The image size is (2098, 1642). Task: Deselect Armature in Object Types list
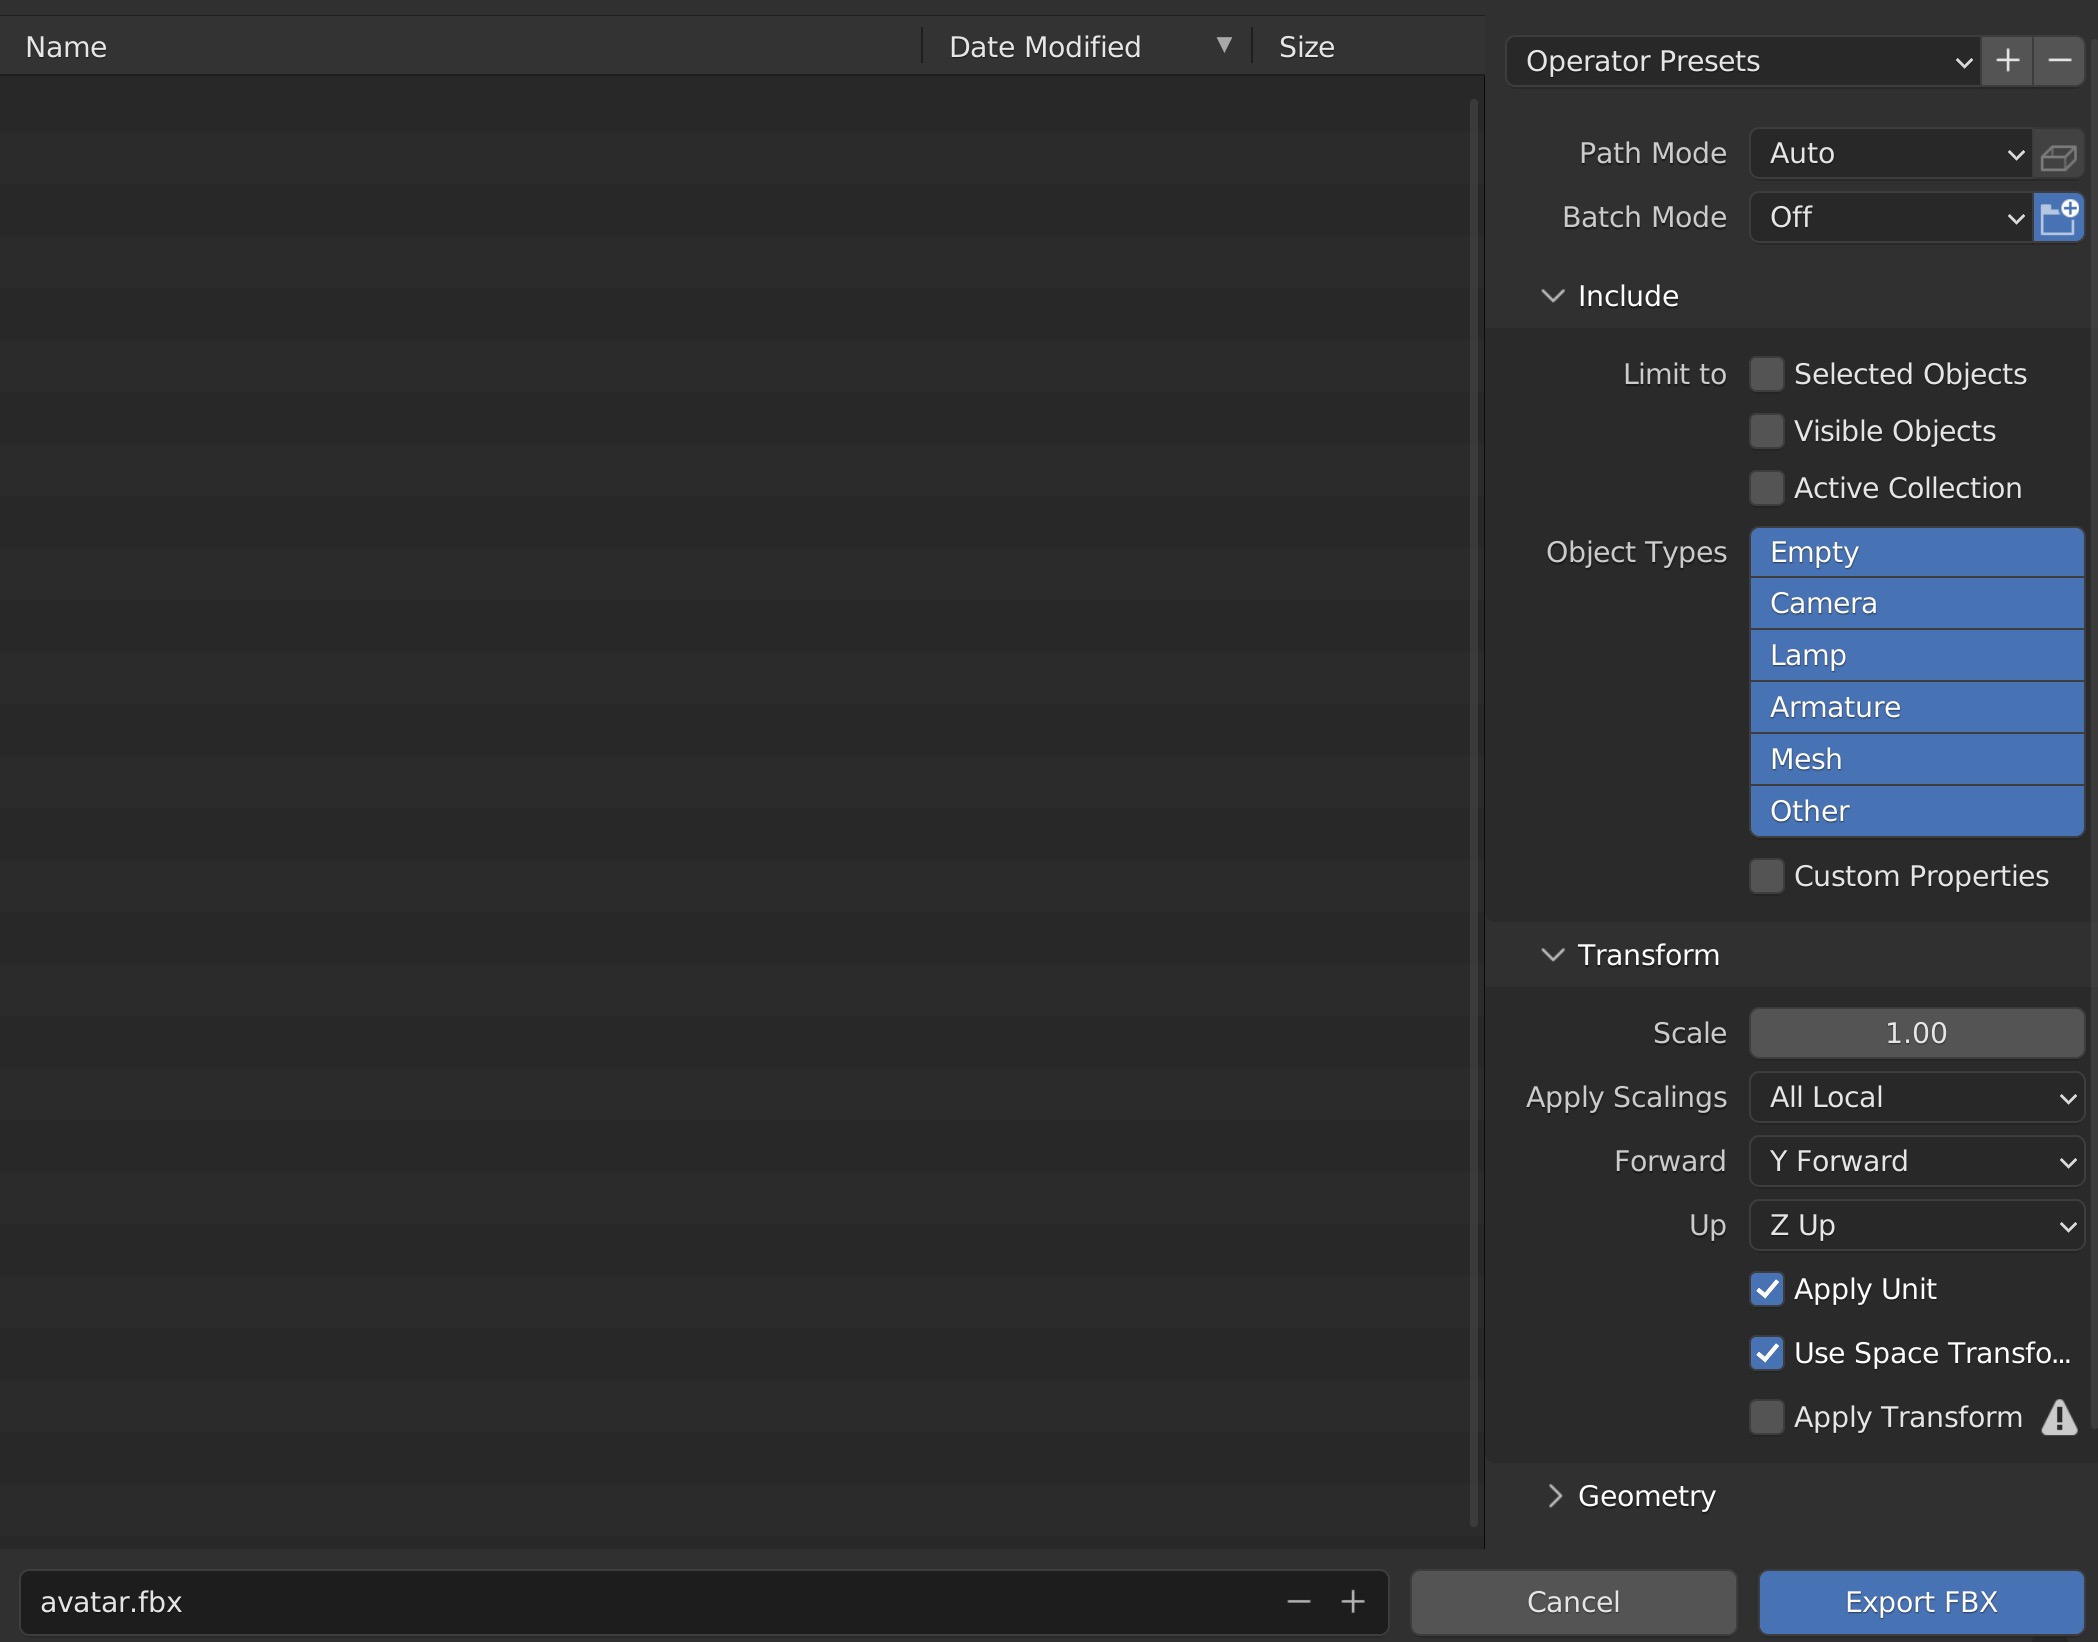pos(1915,707)
